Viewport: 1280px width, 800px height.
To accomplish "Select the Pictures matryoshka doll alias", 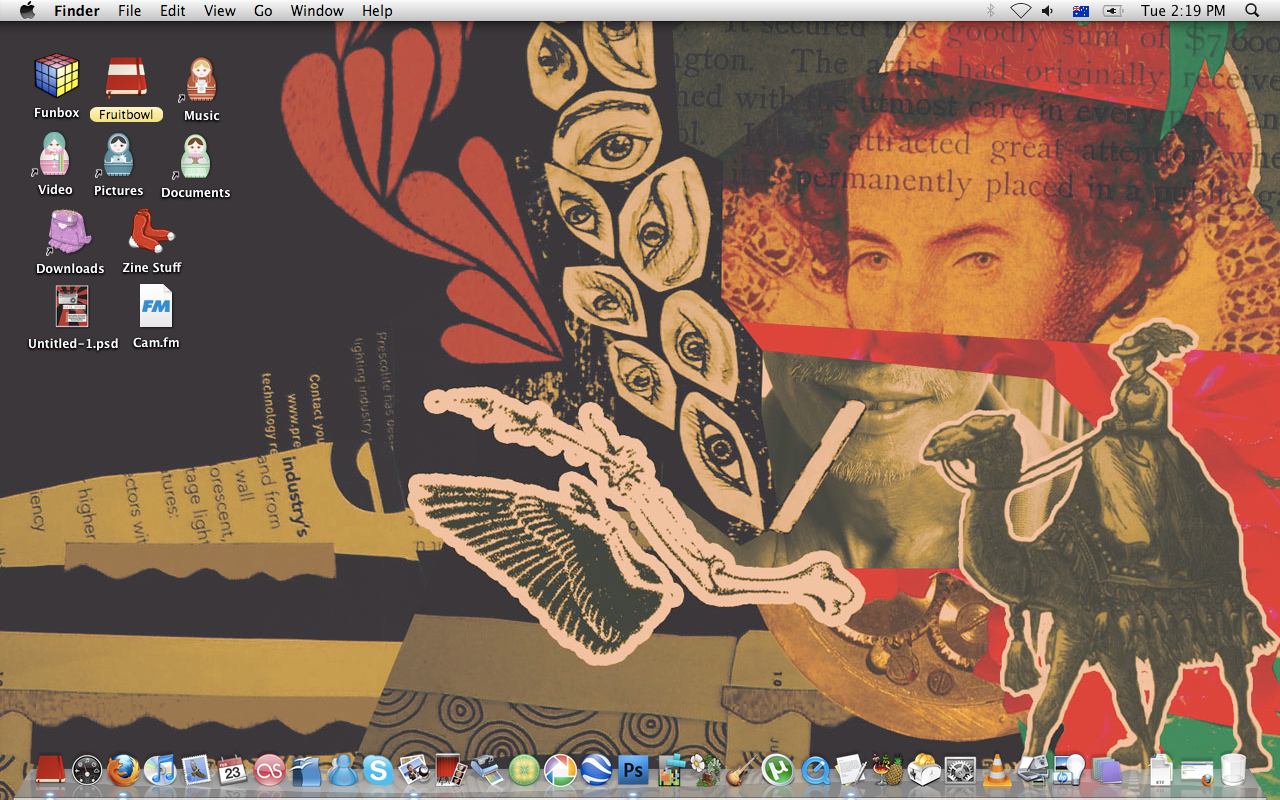I will (119, 155).
